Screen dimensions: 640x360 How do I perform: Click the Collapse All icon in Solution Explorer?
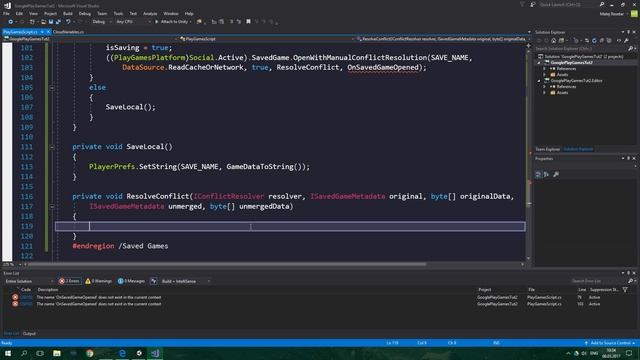tap(602, 40)
